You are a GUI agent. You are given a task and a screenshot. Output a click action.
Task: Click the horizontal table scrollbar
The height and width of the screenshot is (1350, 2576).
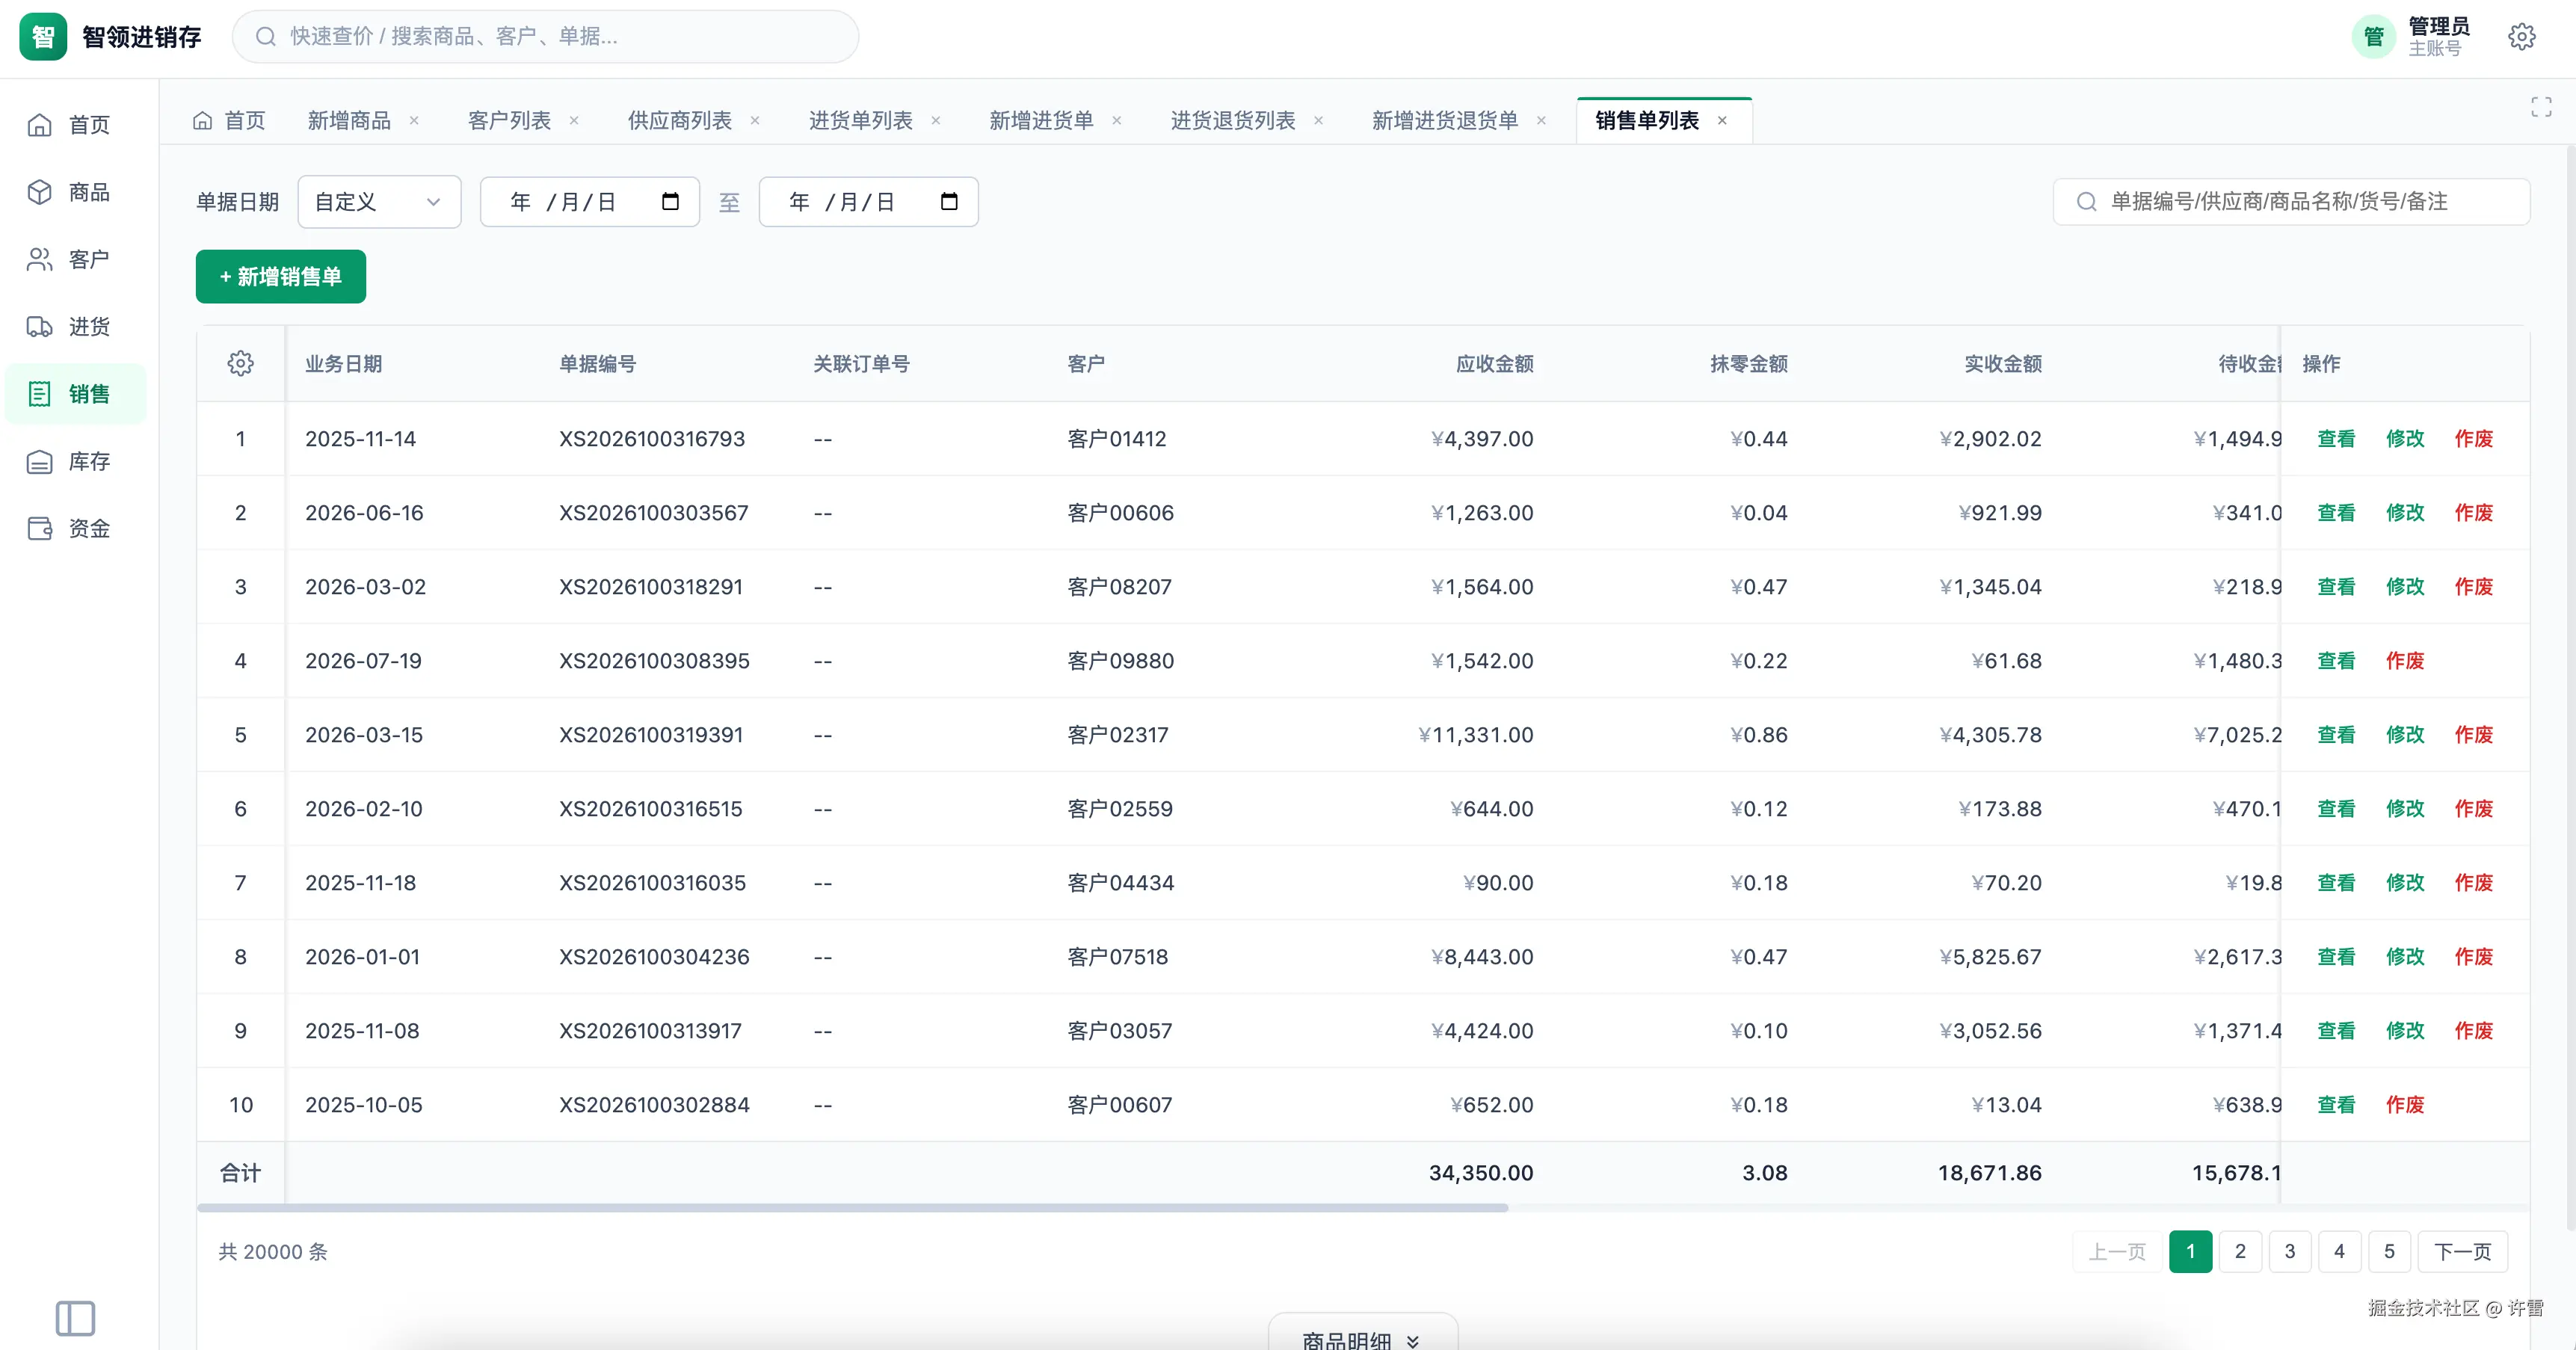coord(853,1208)
